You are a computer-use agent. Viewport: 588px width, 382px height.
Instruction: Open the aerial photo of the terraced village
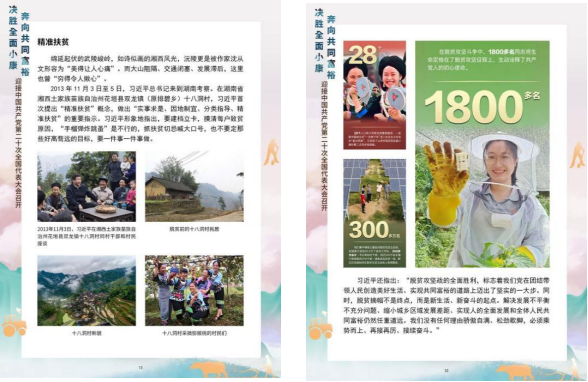(87, 291)
